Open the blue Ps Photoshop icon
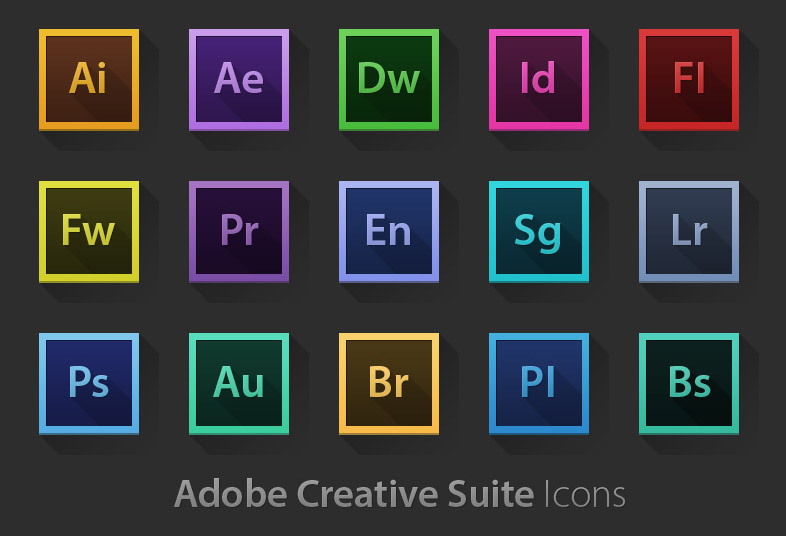The image size is (786, 536). pyautogui.click(x=89, y=384)
